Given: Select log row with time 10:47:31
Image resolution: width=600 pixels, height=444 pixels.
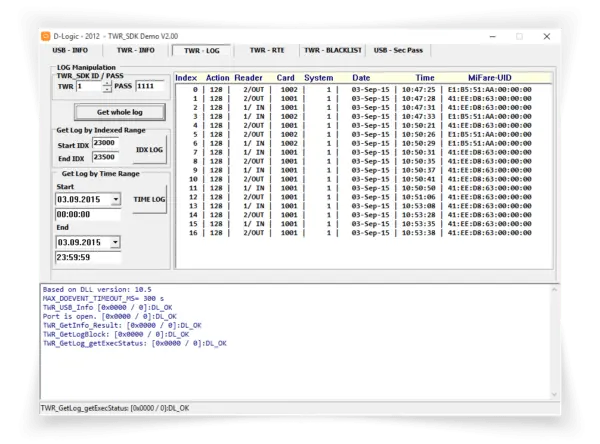Looking at the screenshot, I should click(x=362, y=108).
